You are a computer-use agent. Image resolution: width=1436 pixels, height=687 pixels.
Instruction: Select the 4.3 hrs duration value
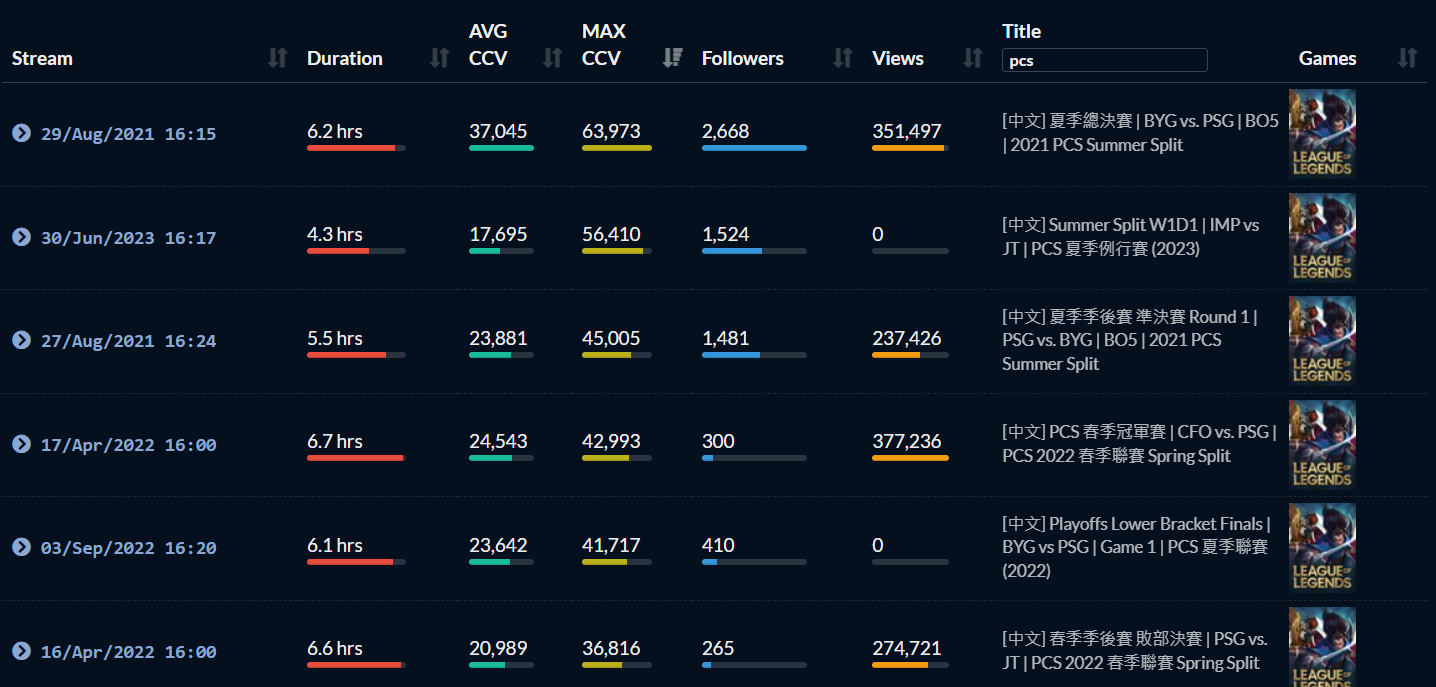click(335, 234)
